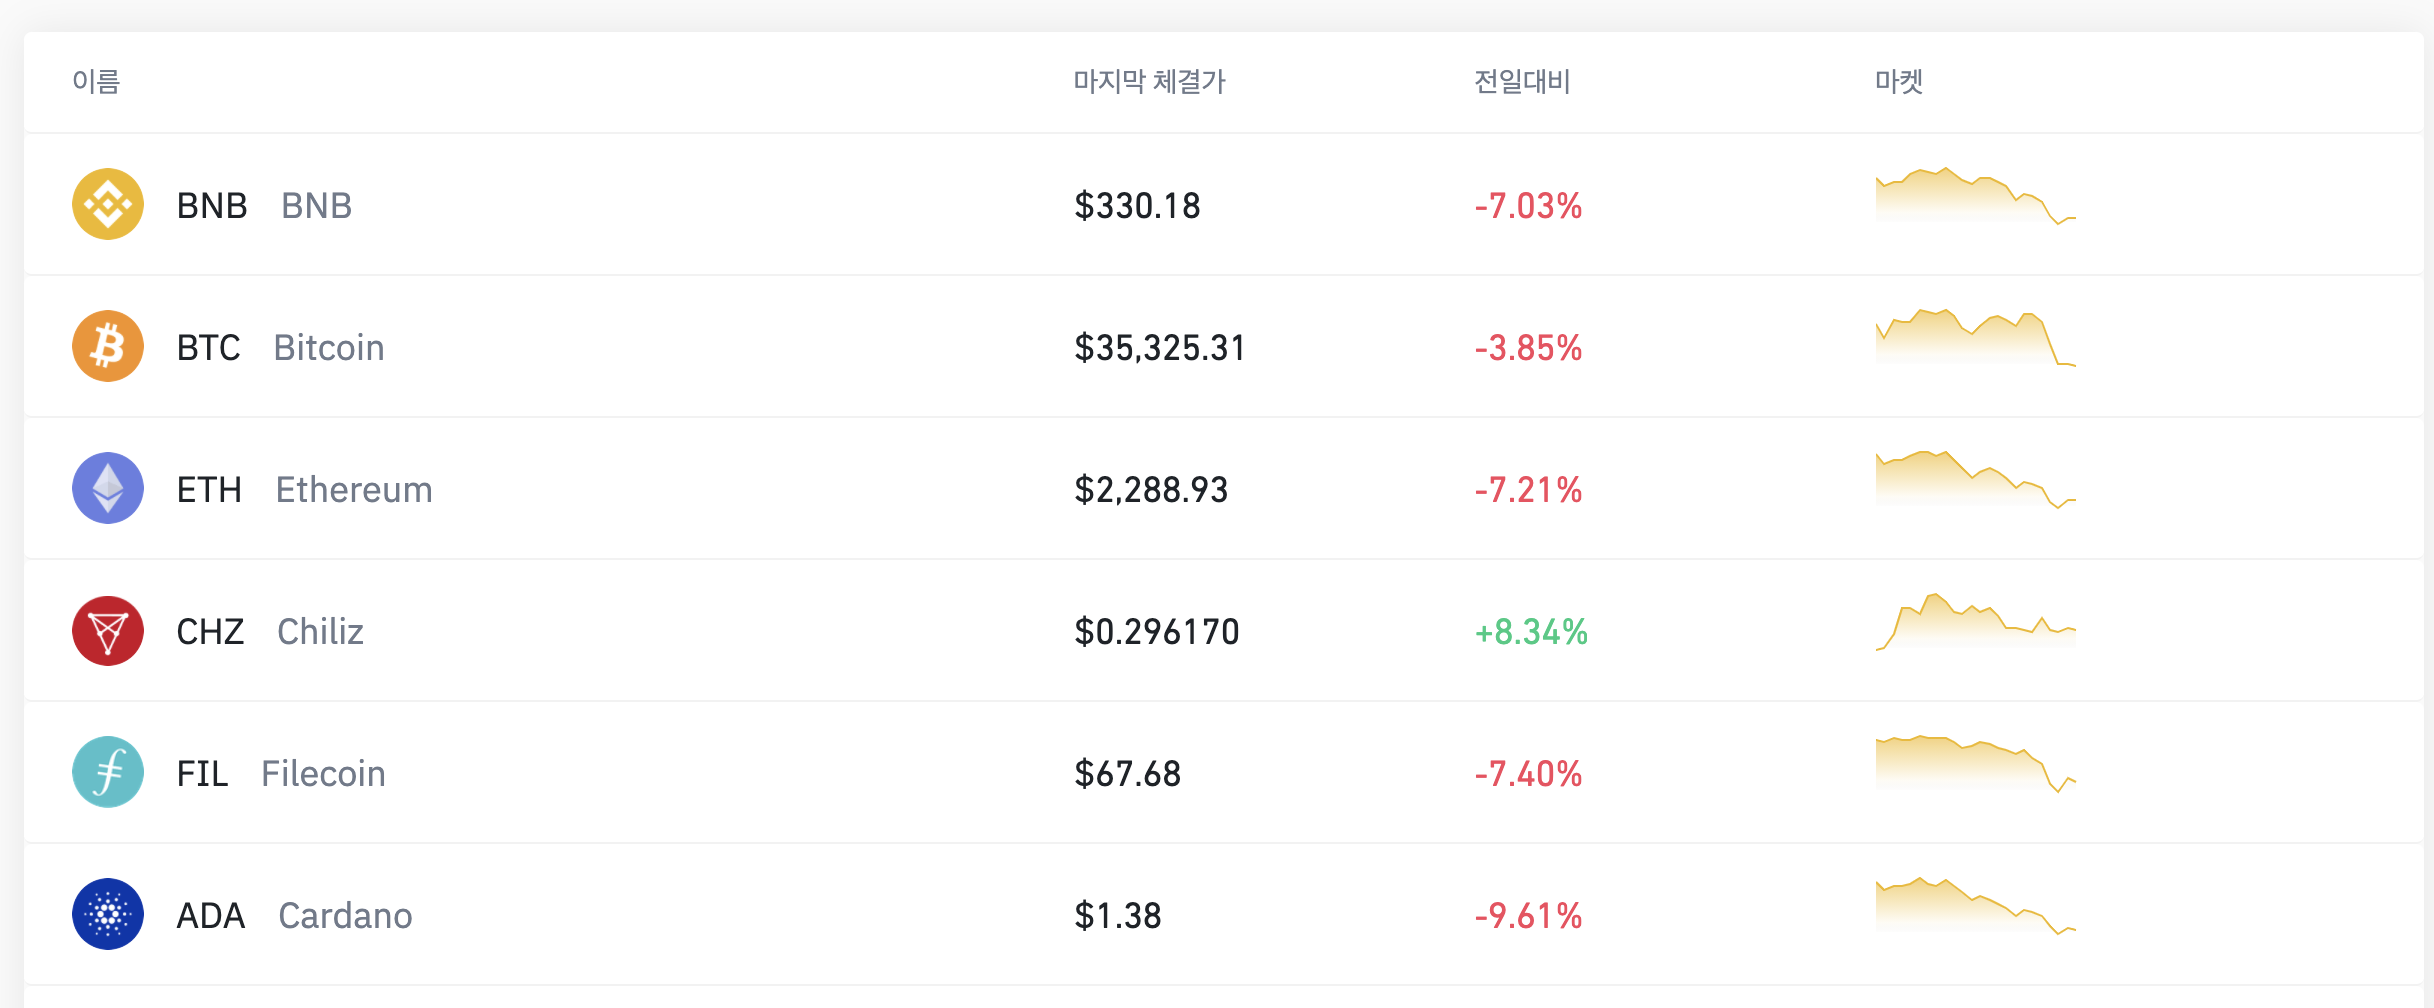Click the 마켓 column header
The height and width of the screenshot is (1008, 2434).
(x=1899, y=81)
